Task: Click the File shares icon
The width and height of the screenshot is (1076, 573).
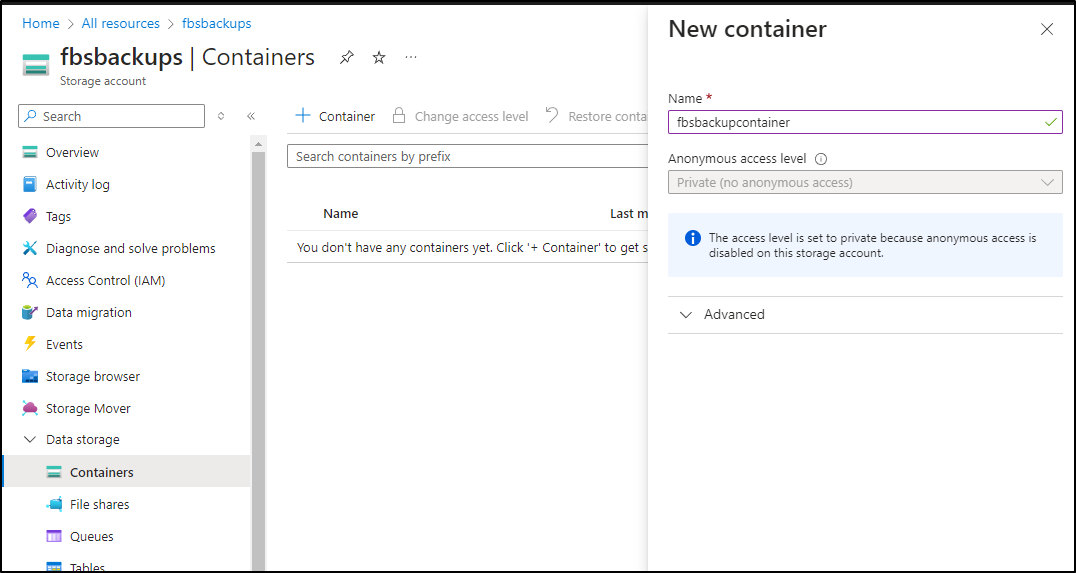Action: point(54,504)
